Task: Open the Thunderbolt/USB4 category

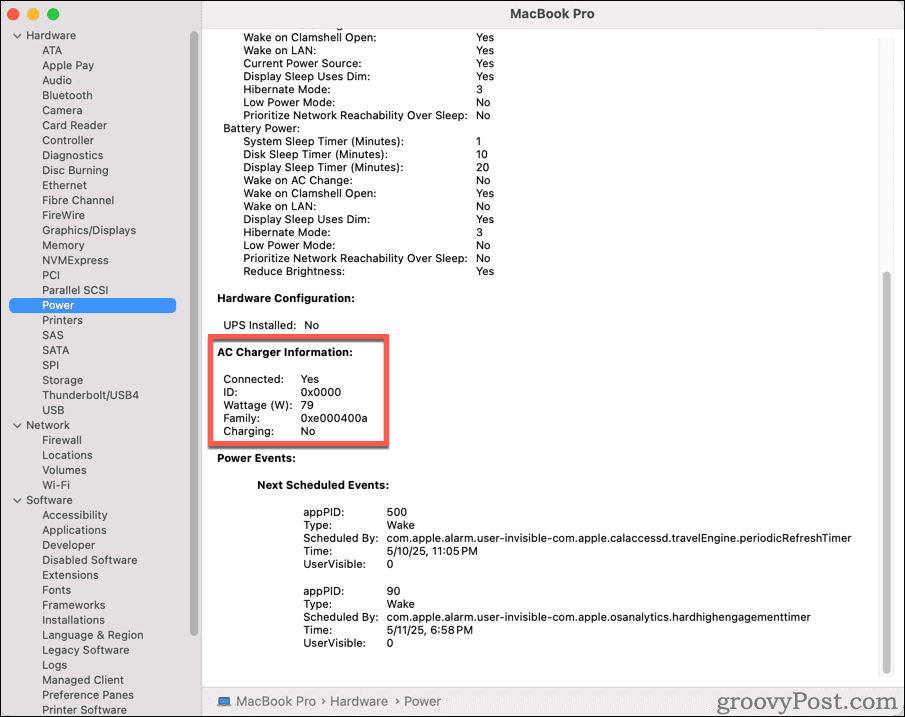Action: [91, 395]
